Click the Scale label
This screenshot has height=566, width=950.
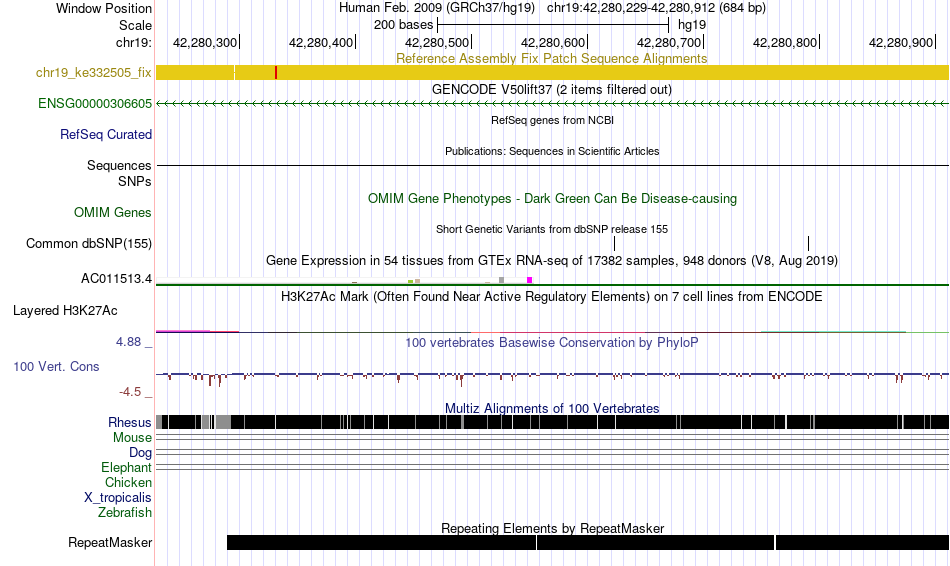[x=135, y=25]
